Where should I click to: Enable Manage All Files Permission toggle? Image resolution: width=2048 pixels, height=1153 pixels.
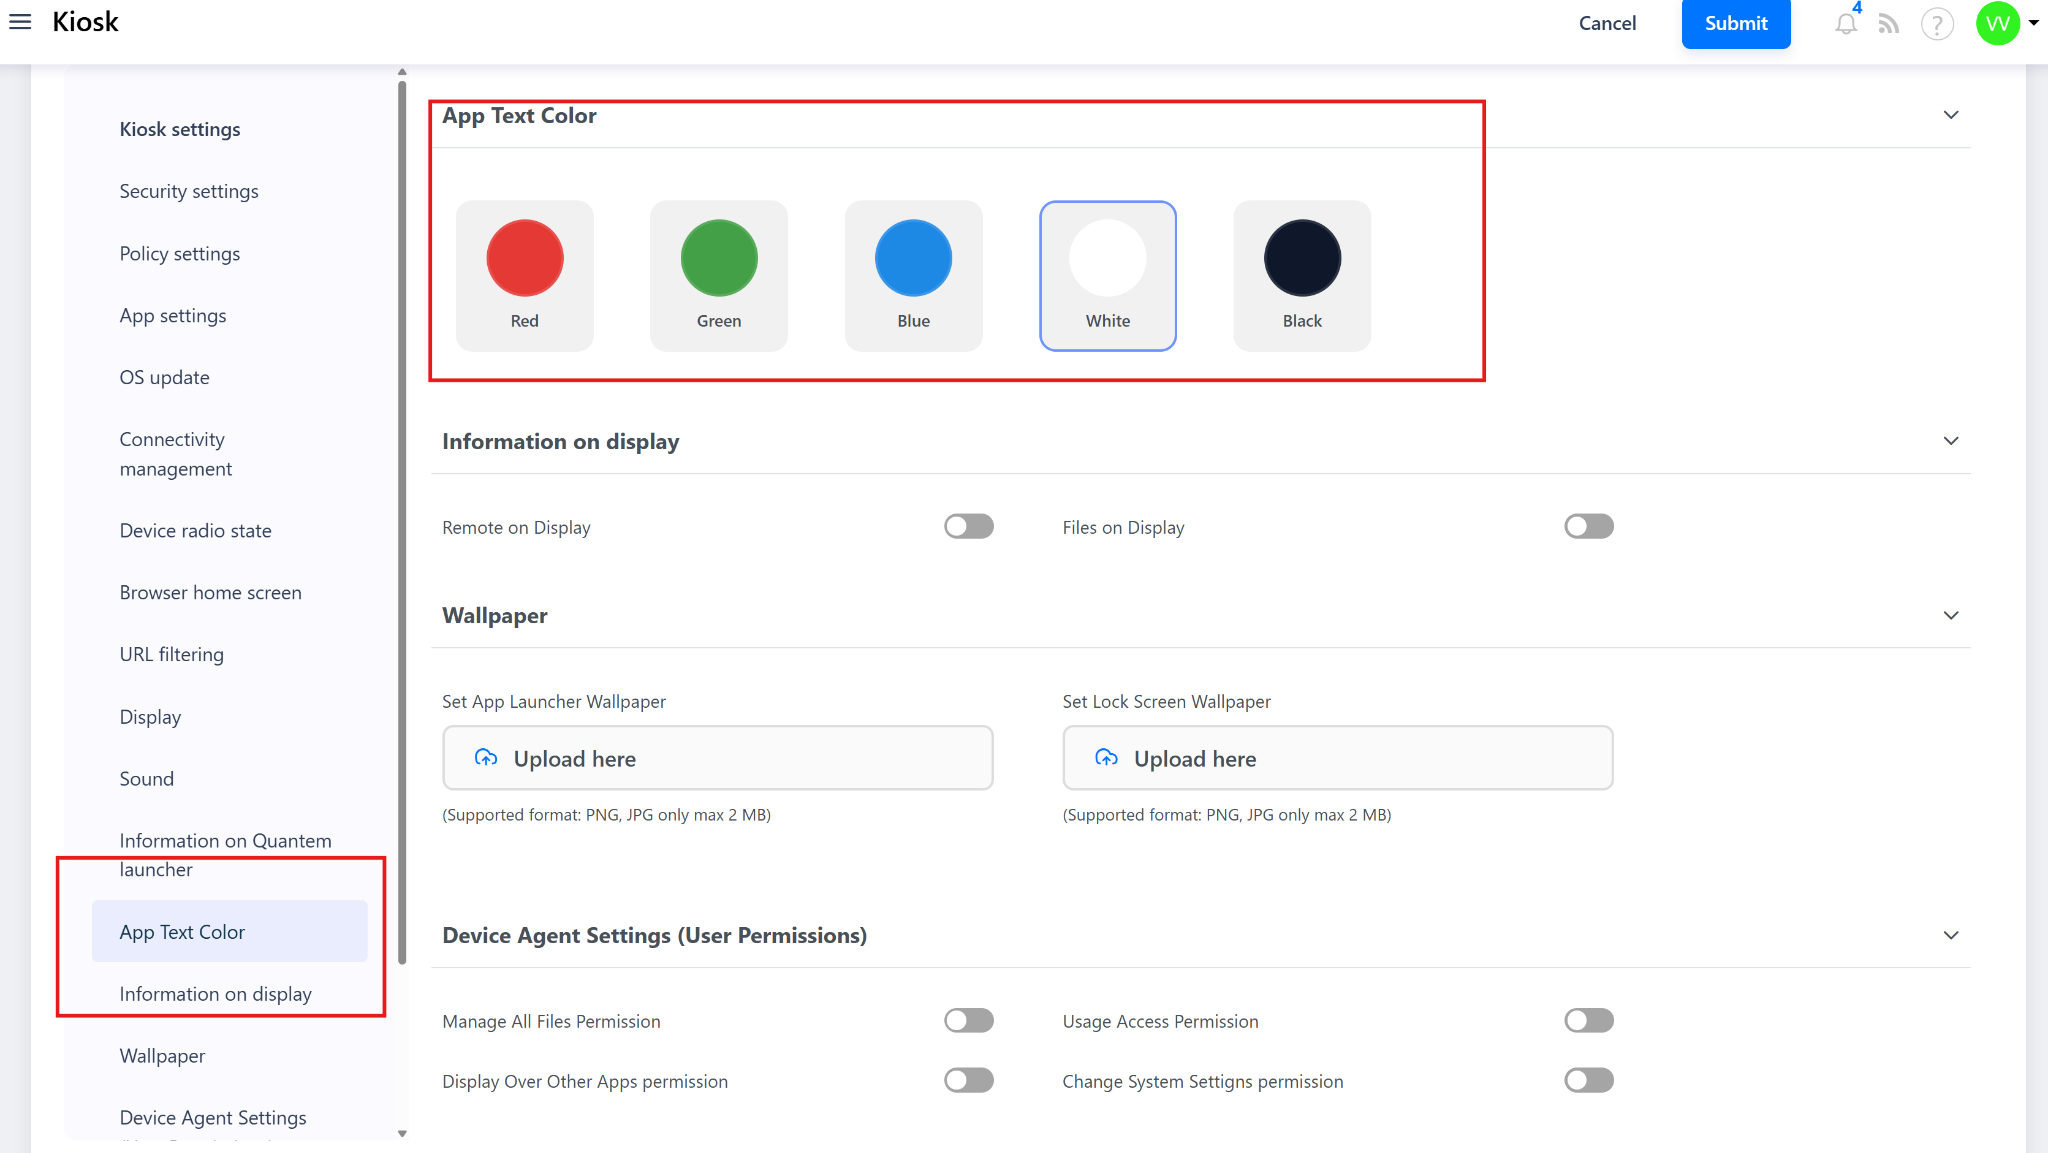968,1021
